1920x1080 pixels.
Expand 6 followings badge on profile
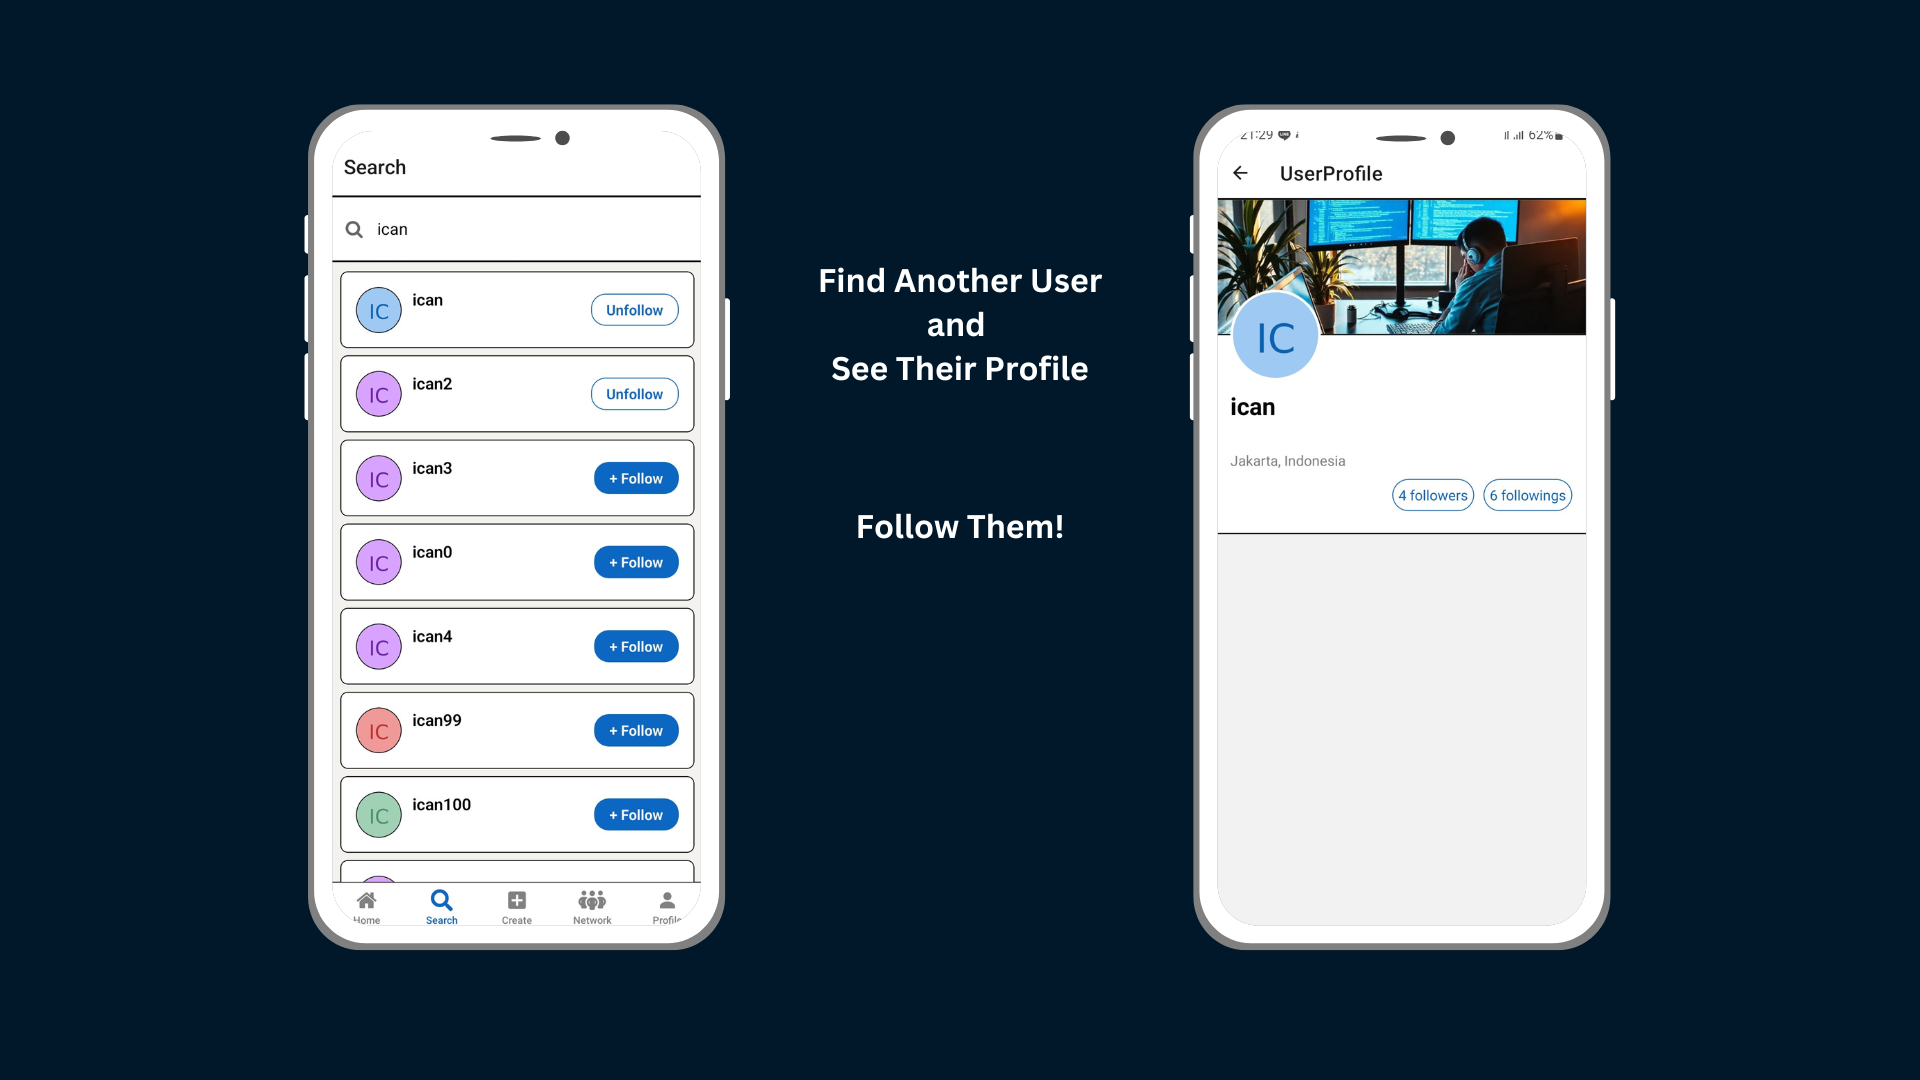[1527, 495]
